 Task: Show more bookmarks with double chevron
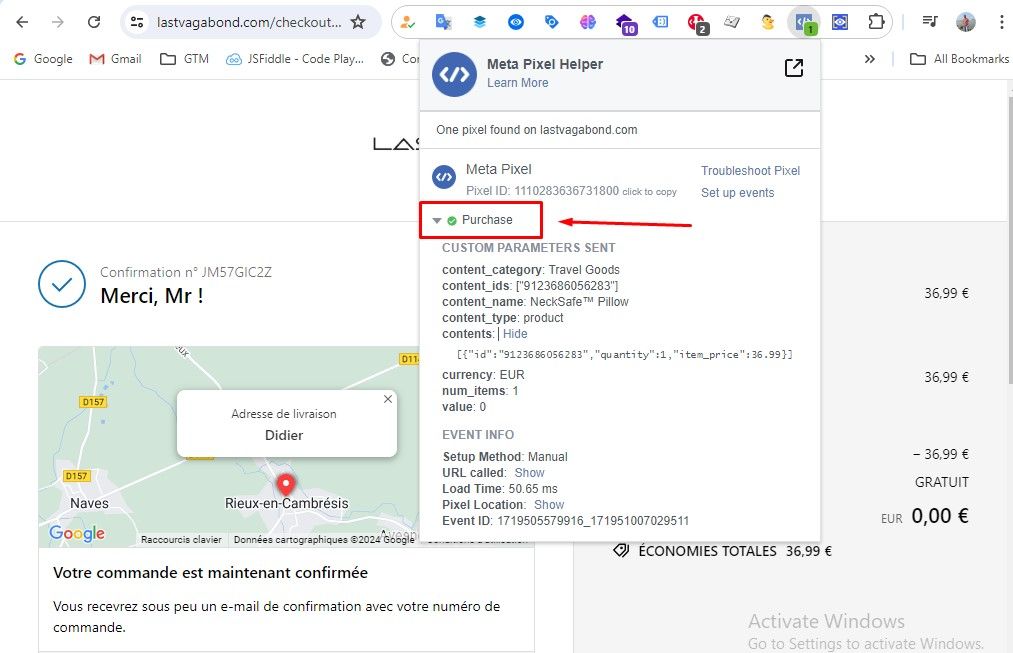click(870, 59)
